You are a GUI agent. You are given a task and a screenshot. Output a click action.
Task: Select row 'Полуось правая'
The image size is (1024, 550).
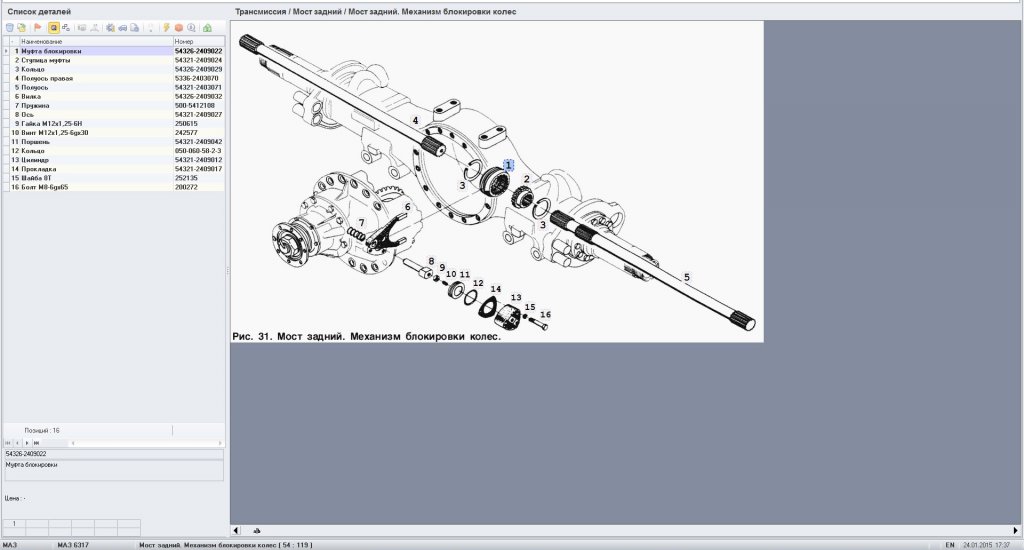click(x=114, y=78)
